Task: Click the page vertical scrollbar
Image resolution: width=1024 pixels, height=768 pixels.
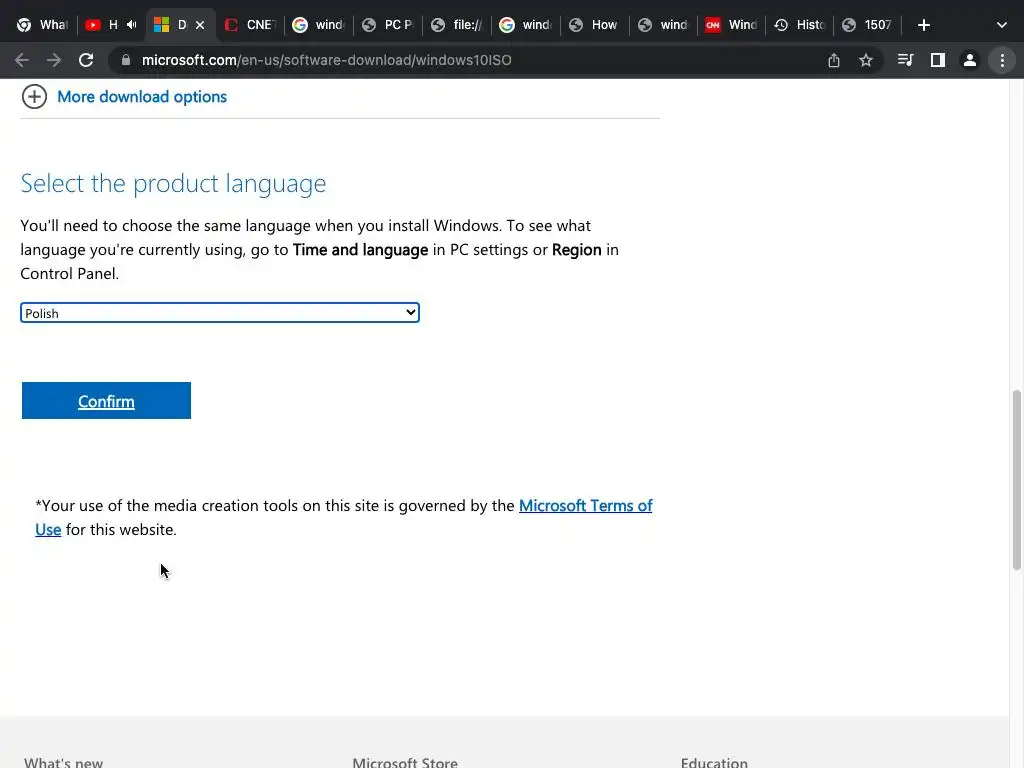Action: [1016, 480]
